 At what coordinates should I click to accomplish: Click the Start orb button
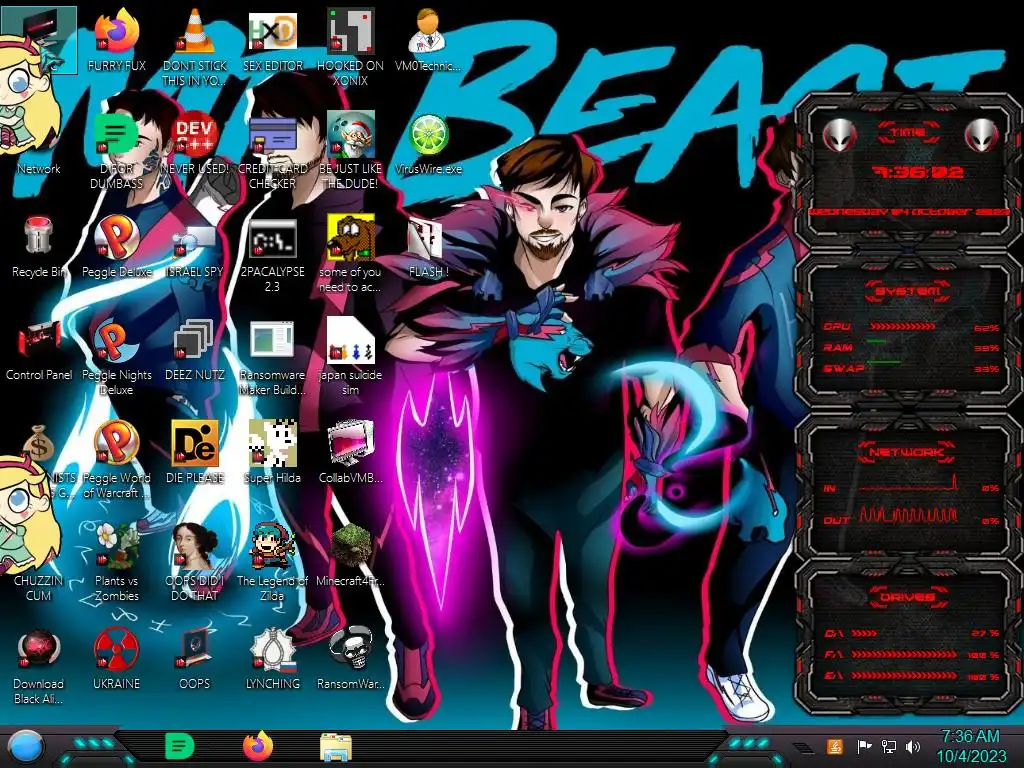(26, 747)
